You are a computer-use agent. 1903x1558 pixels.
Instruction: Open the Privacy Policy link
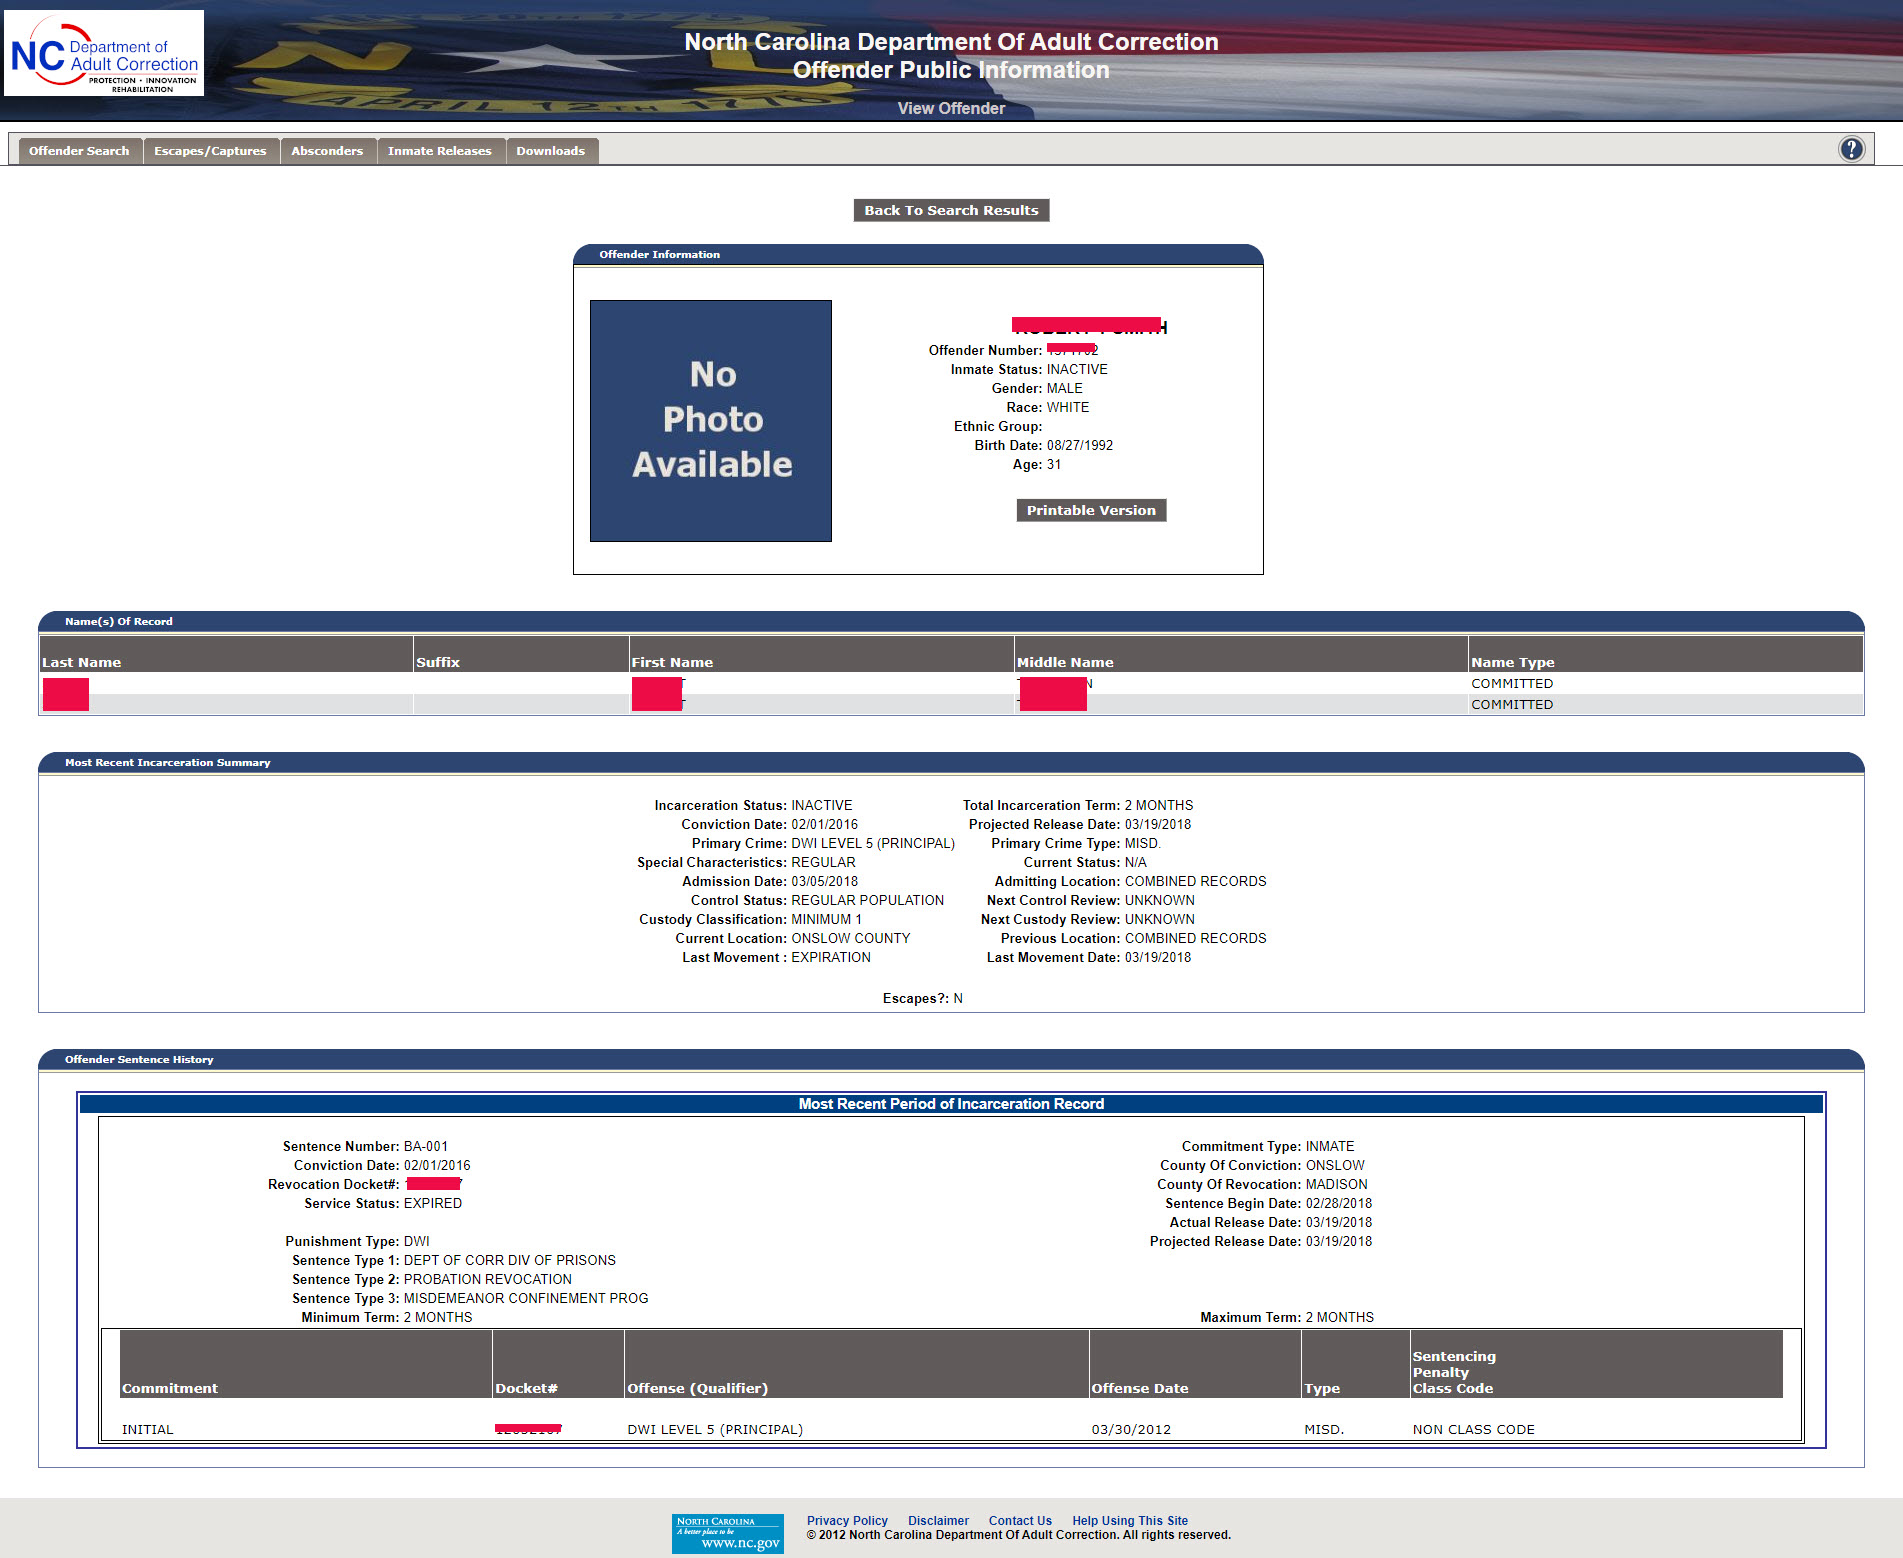(x=846, y=1520)
